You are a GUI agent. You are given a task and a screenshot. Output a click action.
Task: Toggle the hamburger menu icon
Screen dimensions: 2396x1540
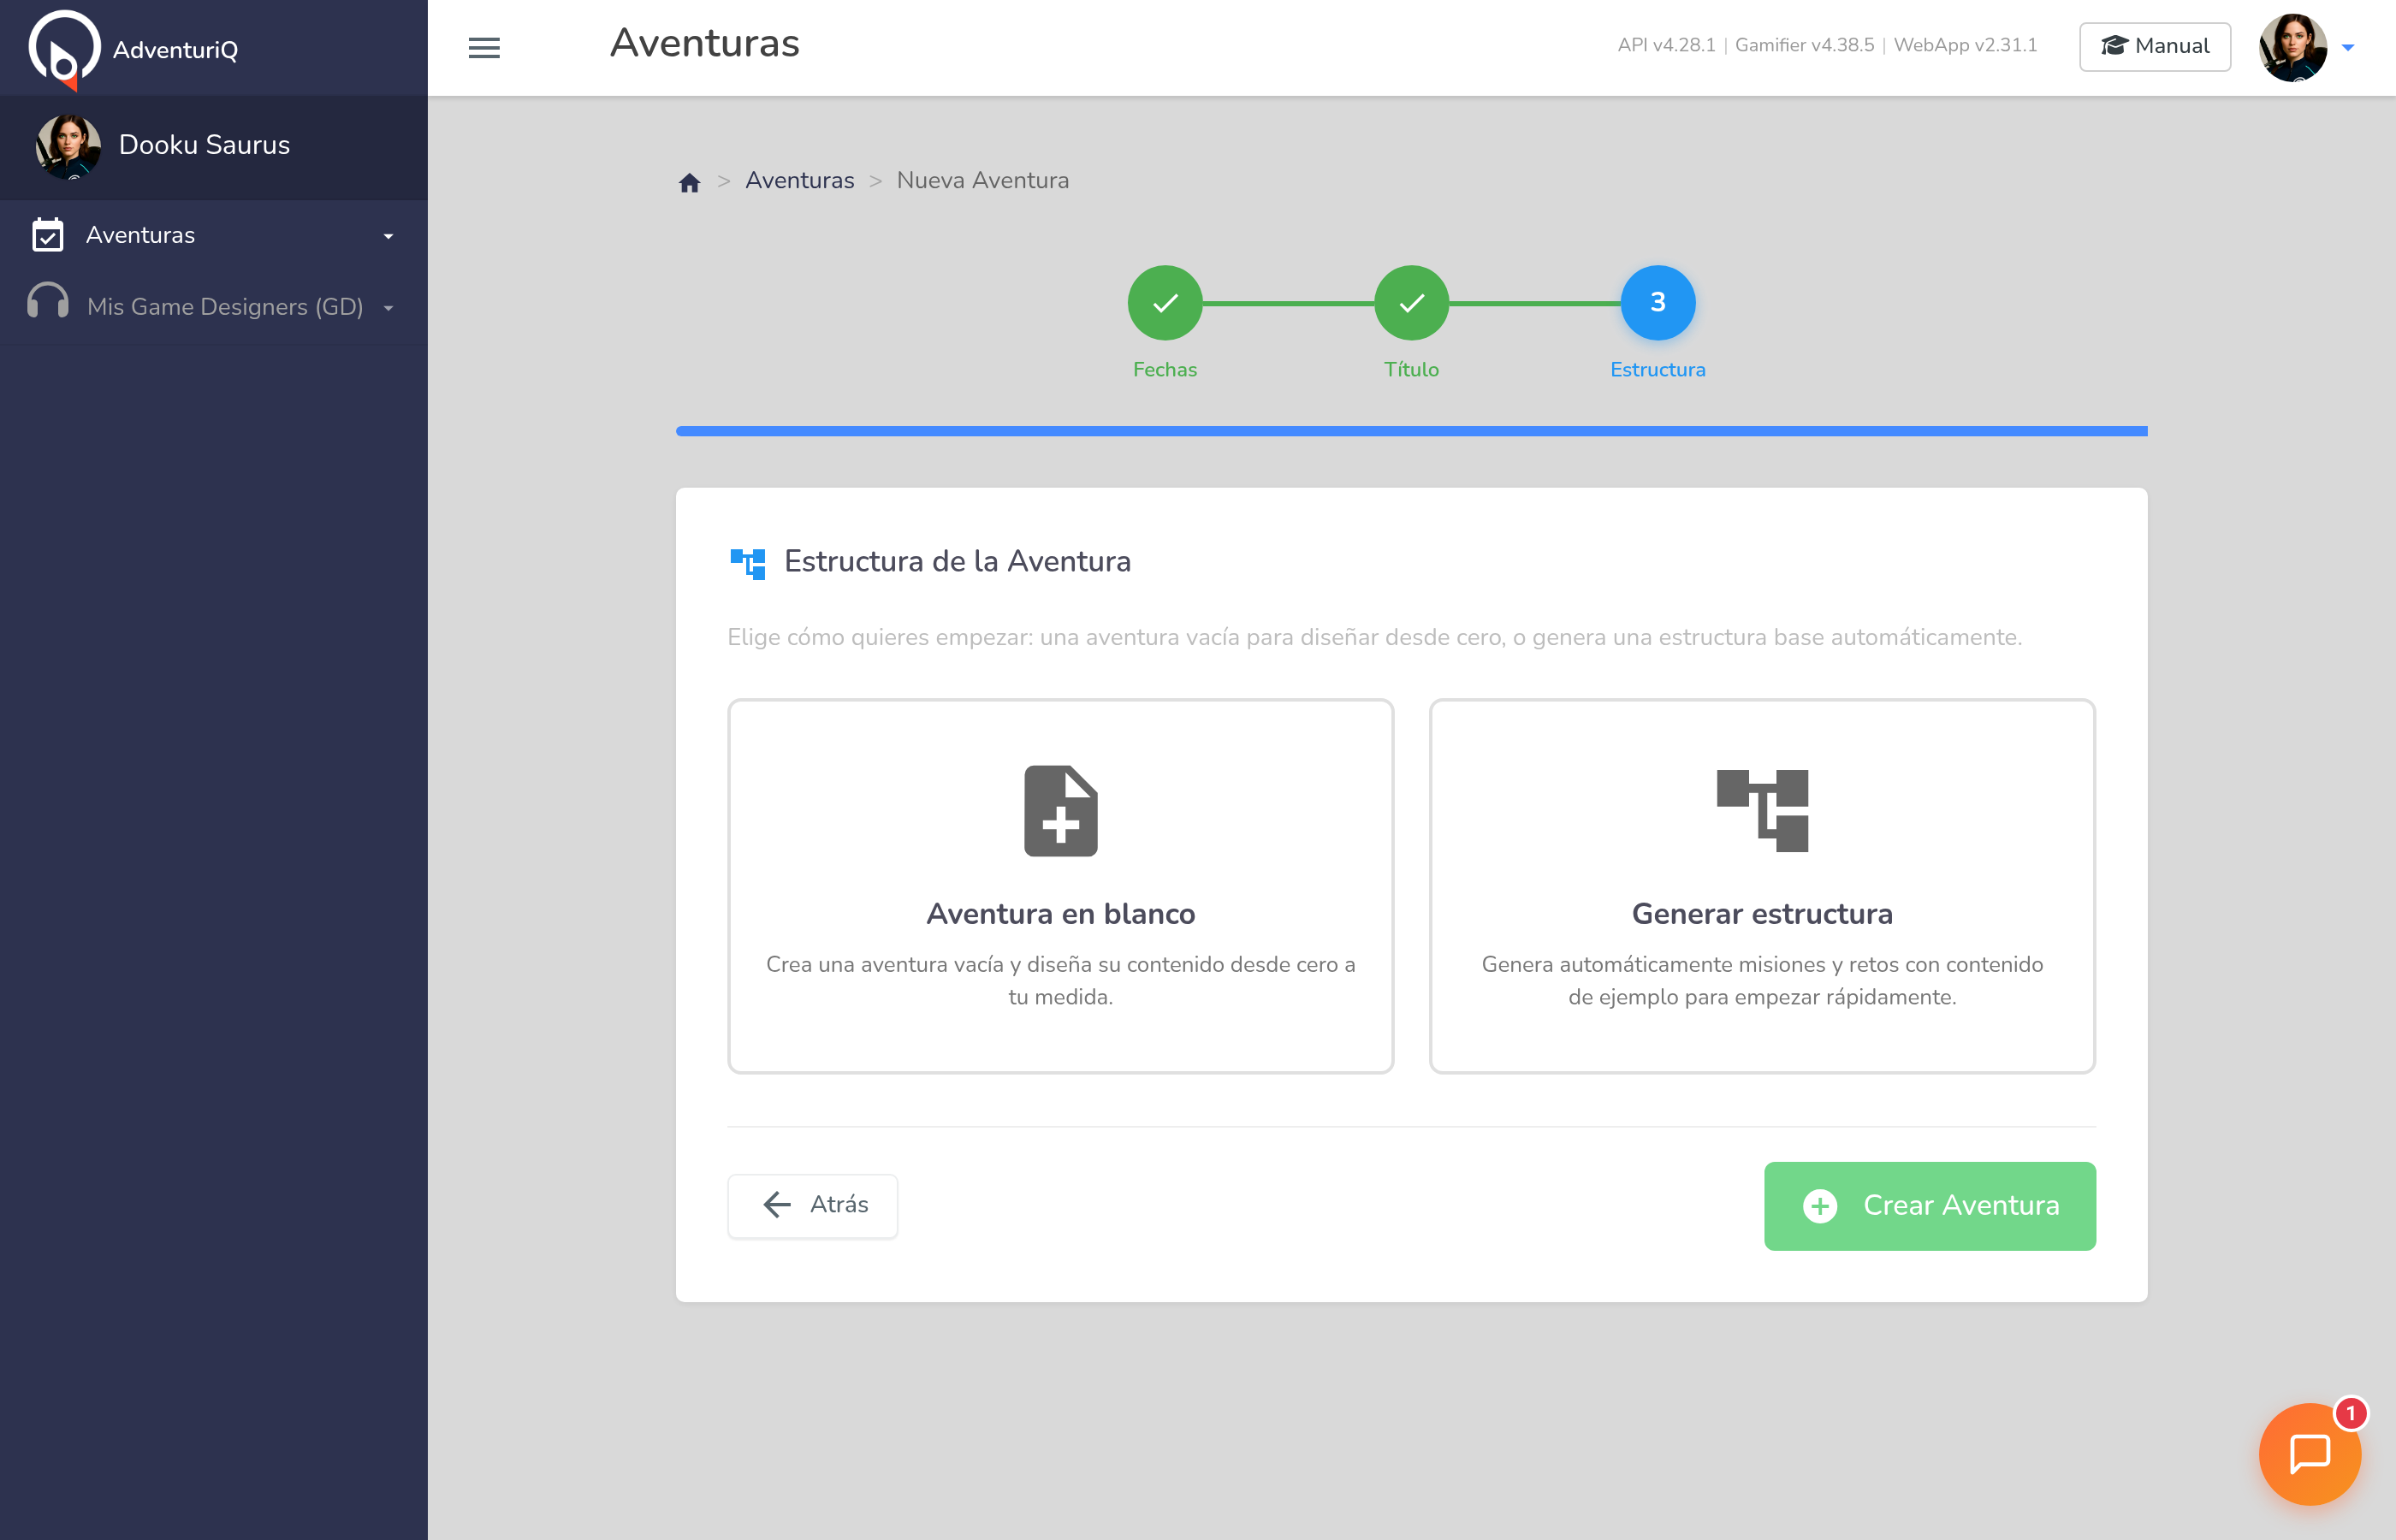tap(484, 47)
